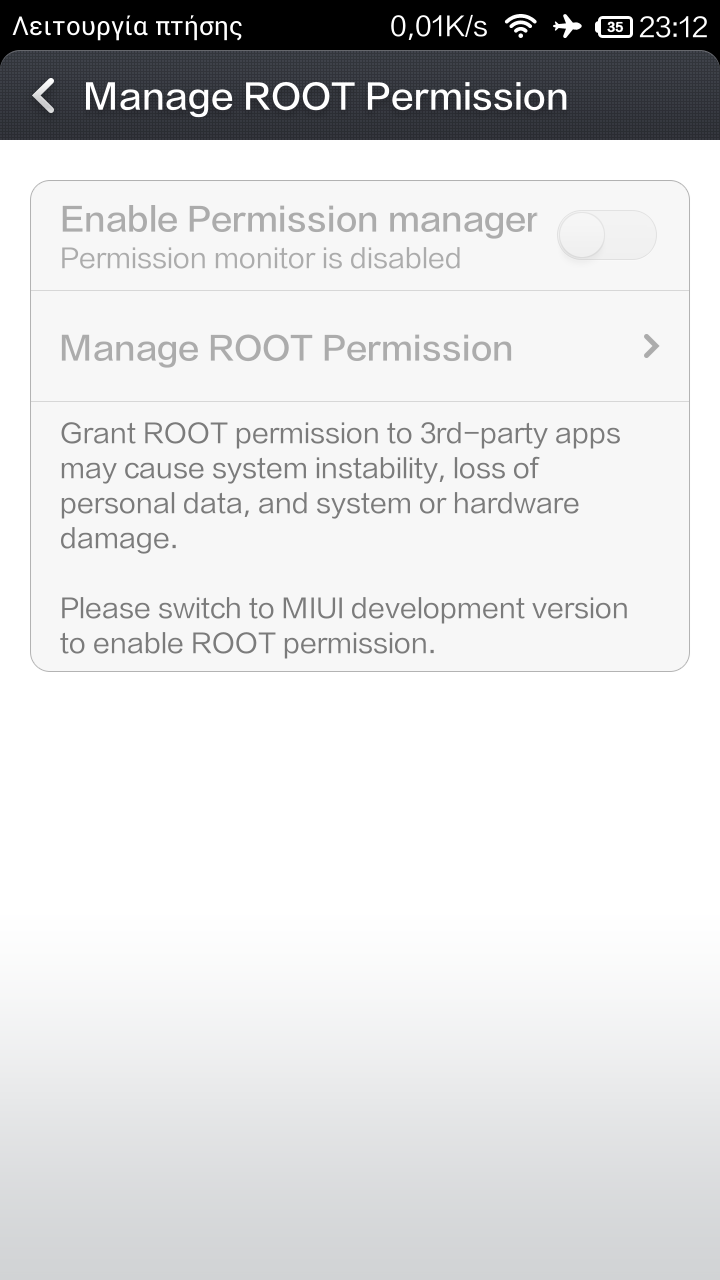Screen dimensions: 720x1280
Task: Tap the 'to enable ROOT permission.' text line
Action: pyautogui.click(x=247, y=643)
